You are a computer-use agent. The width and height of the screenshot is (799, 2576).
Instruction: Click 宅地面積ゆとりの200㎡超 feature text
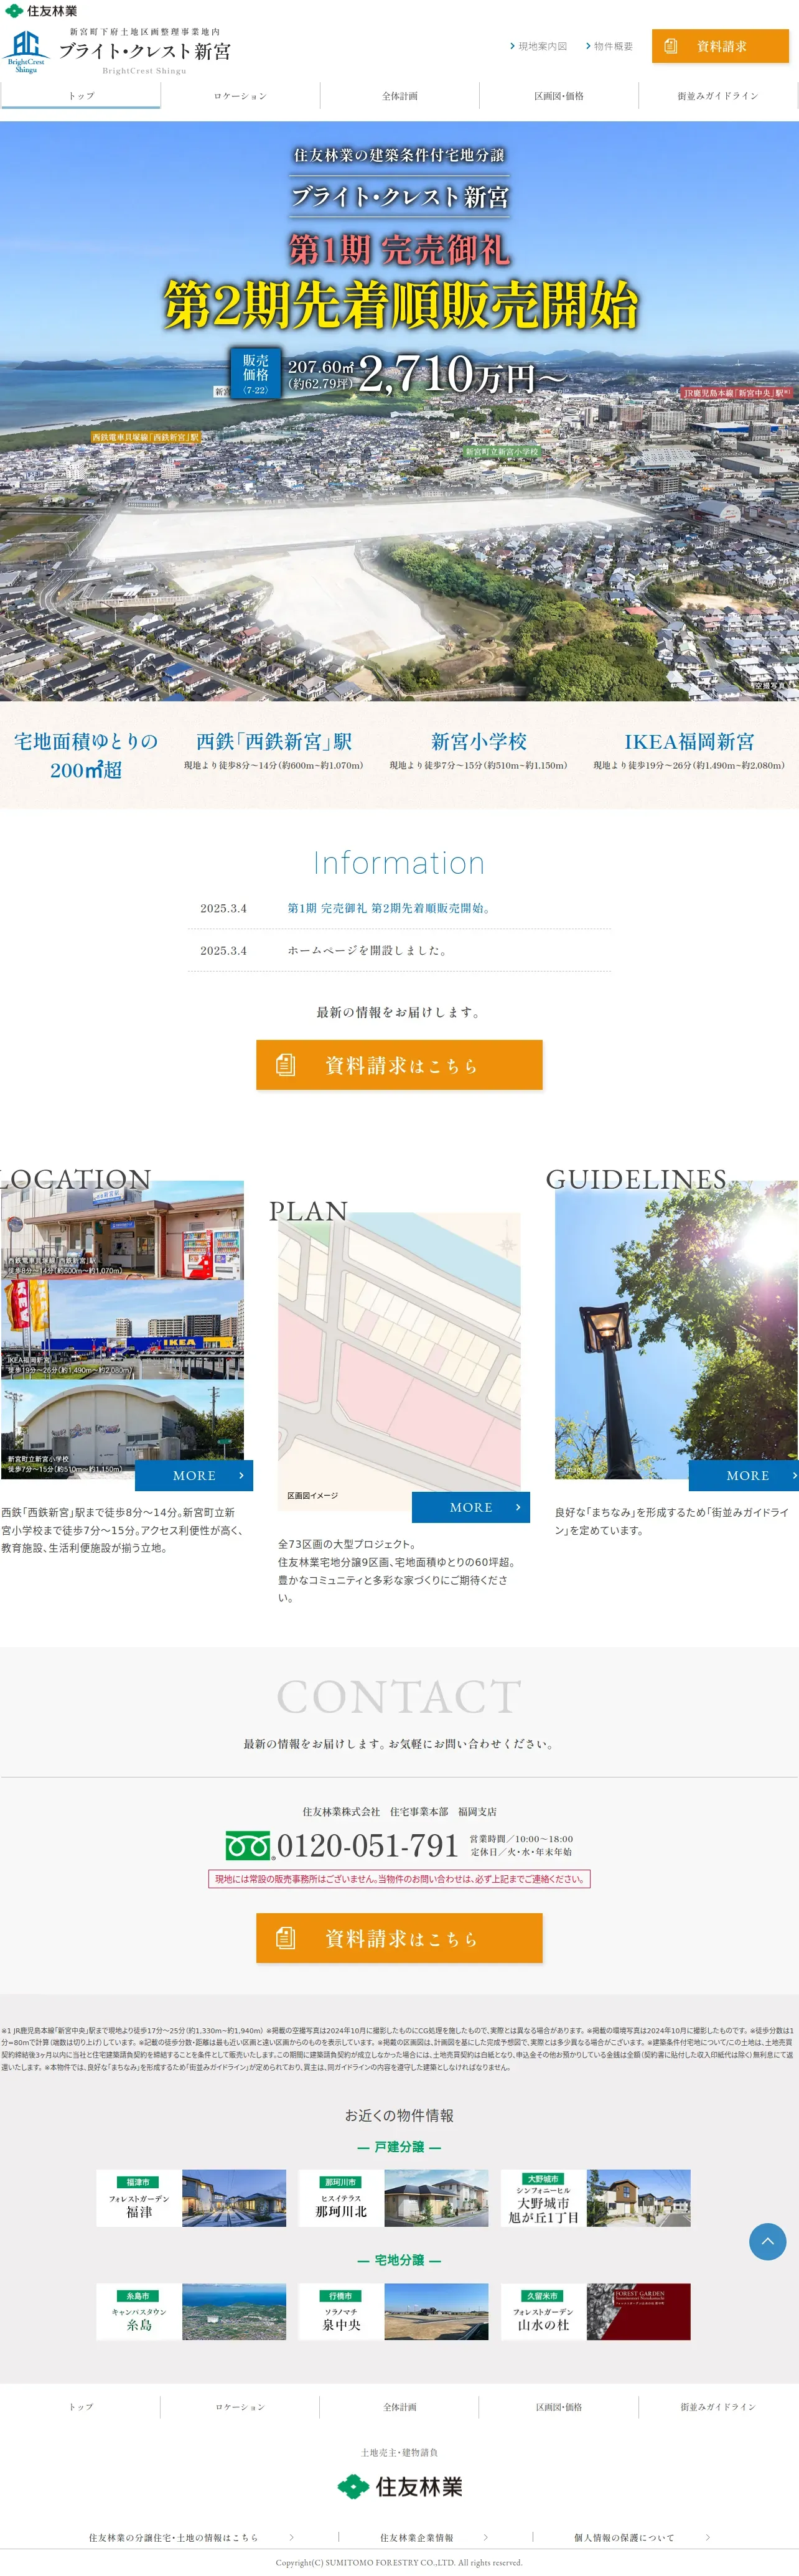(x=86, y=755)
